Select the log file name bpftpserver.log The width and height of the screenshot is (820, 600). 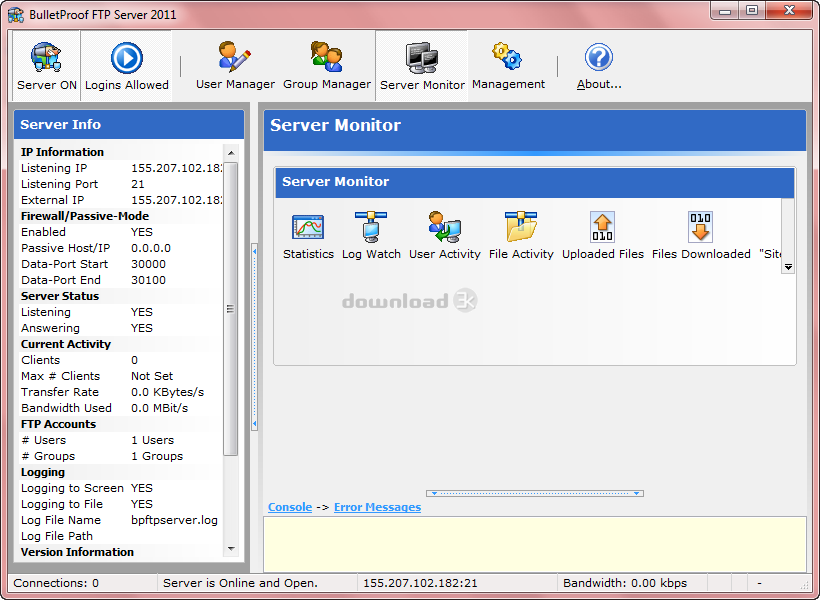174,520
